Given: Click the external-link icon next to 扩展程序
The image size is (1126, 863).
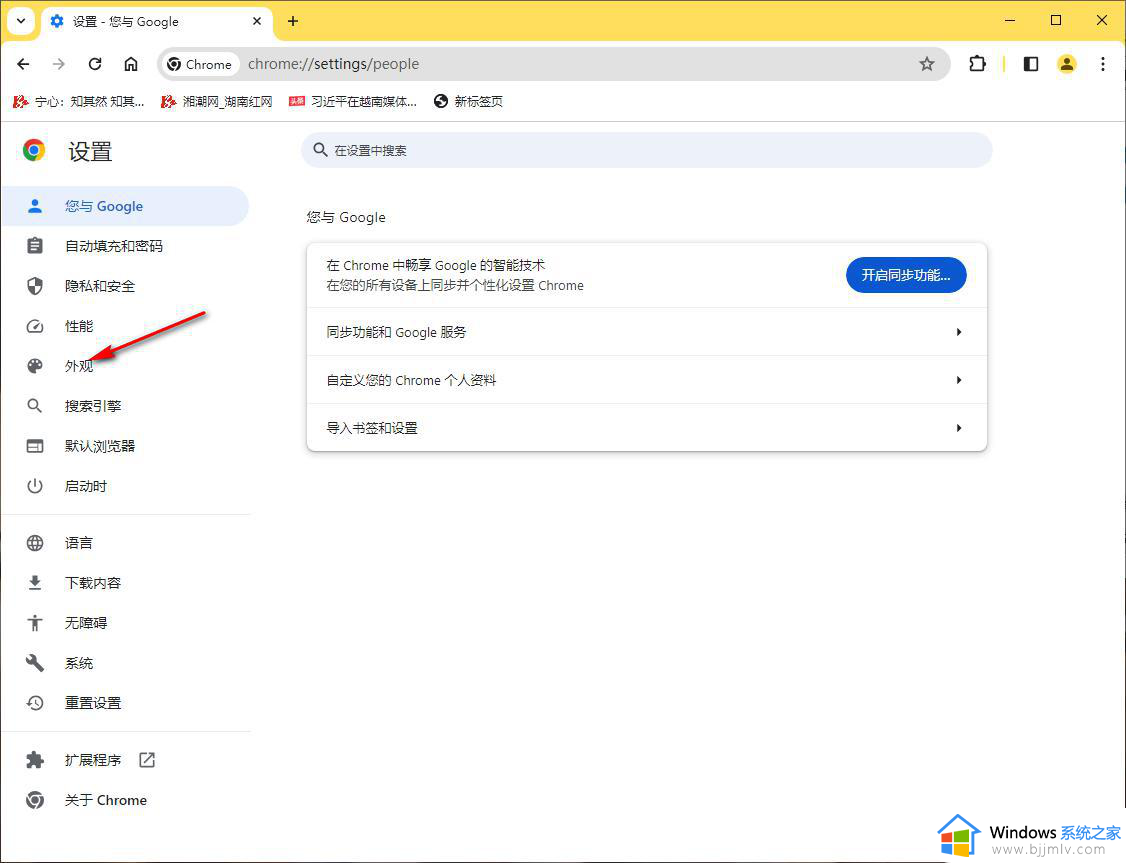Looking at the screenshot, I should 147,760.
